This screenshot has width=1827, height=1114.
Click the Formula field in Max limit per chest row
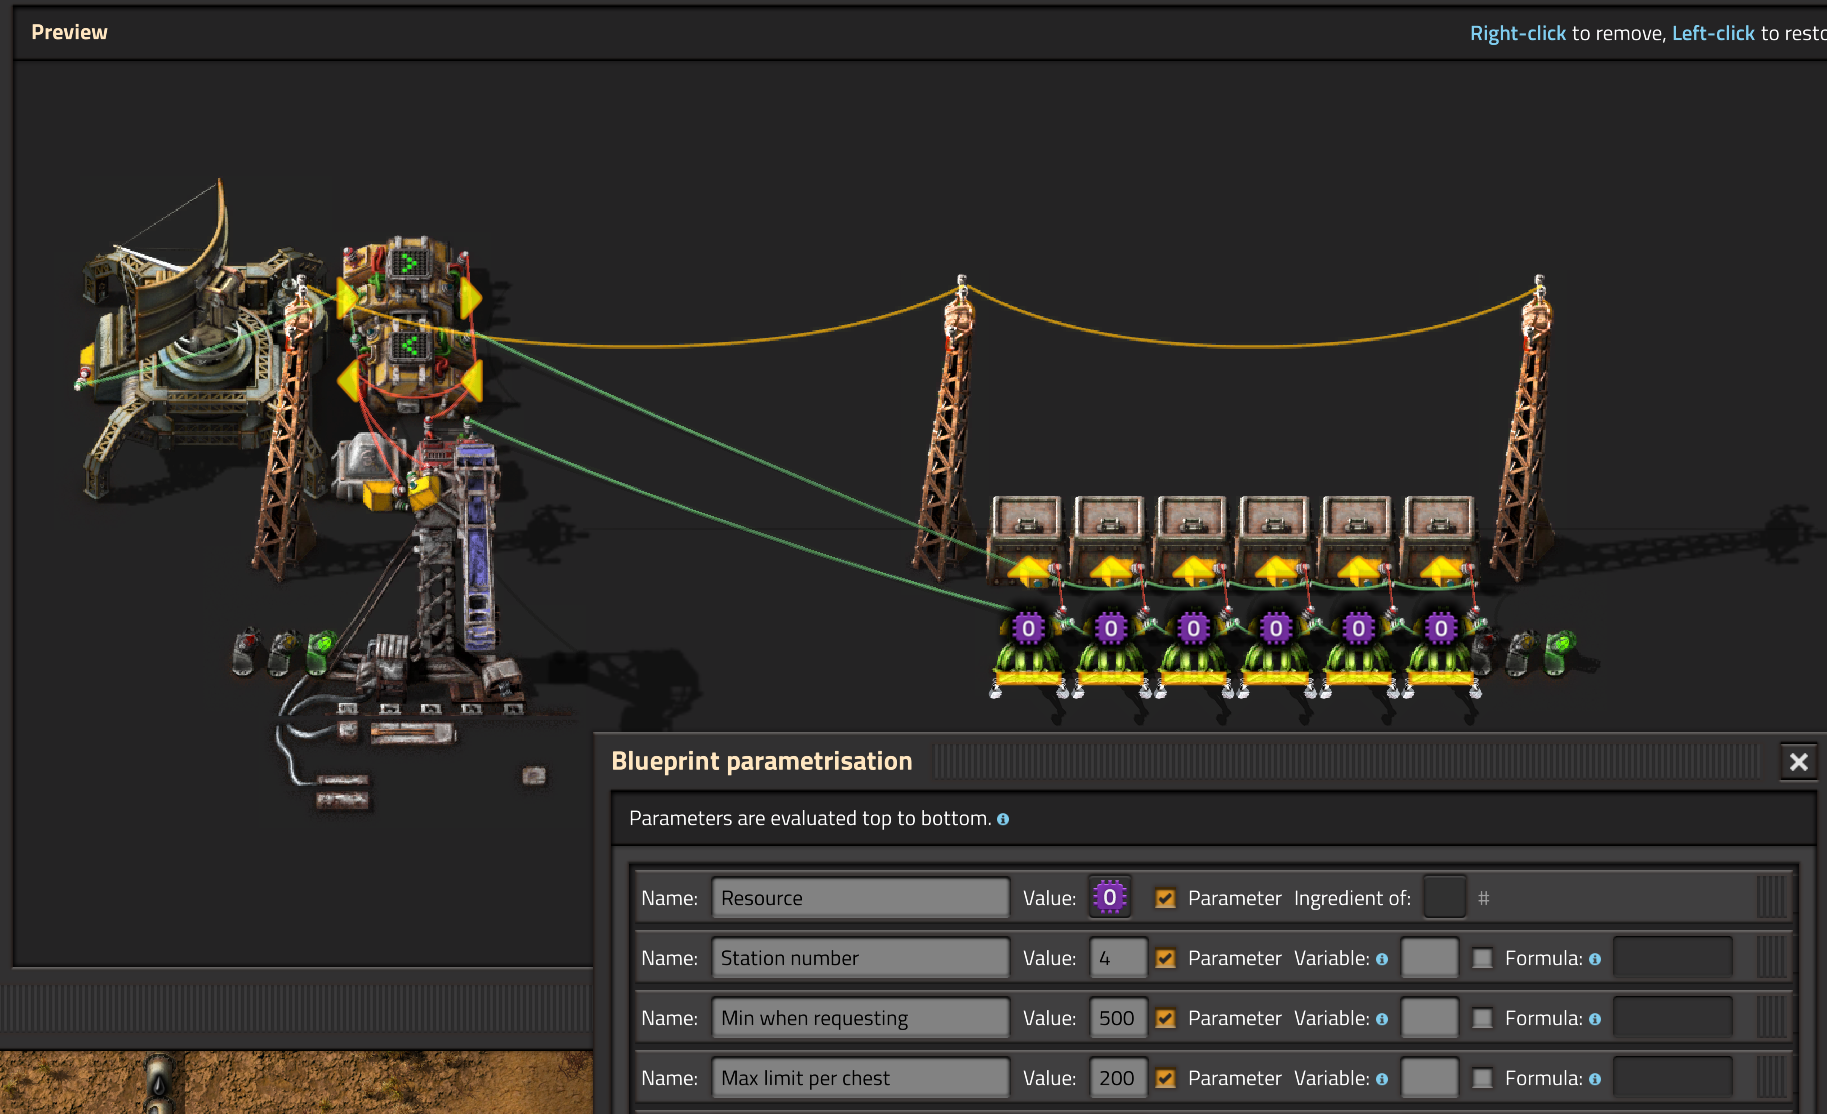pyautogui.click(x=1673, y=1078)
